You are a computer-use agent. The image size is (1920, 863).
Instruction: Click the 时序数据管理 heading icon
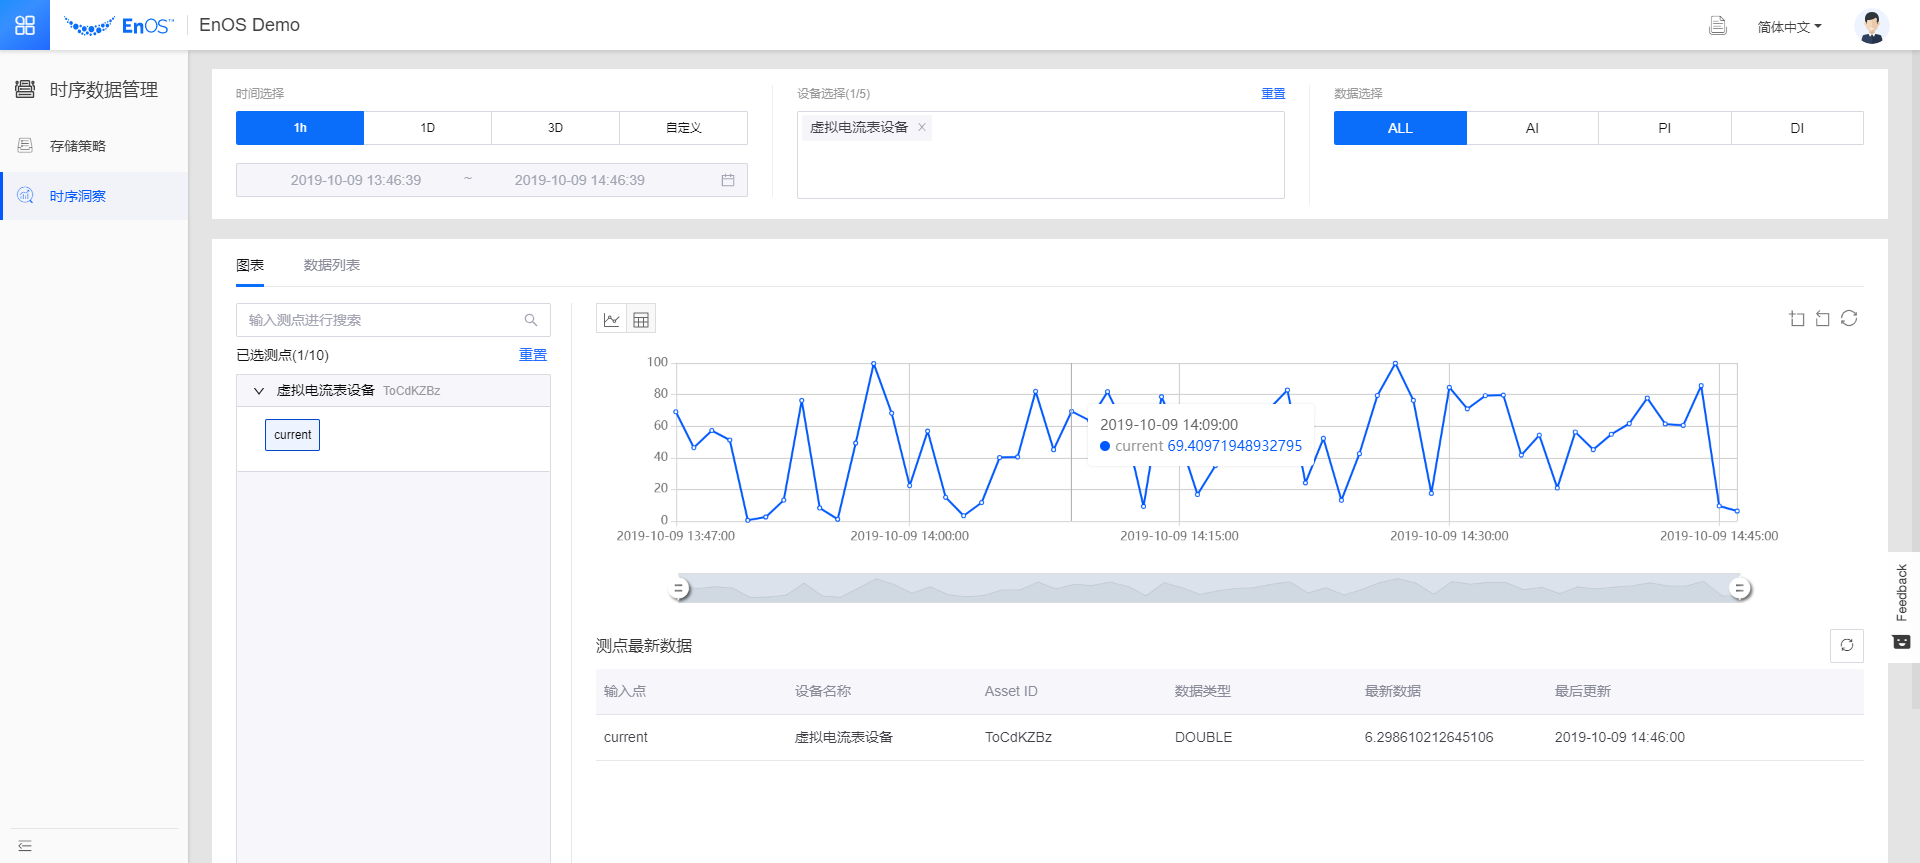pos(25,90)
